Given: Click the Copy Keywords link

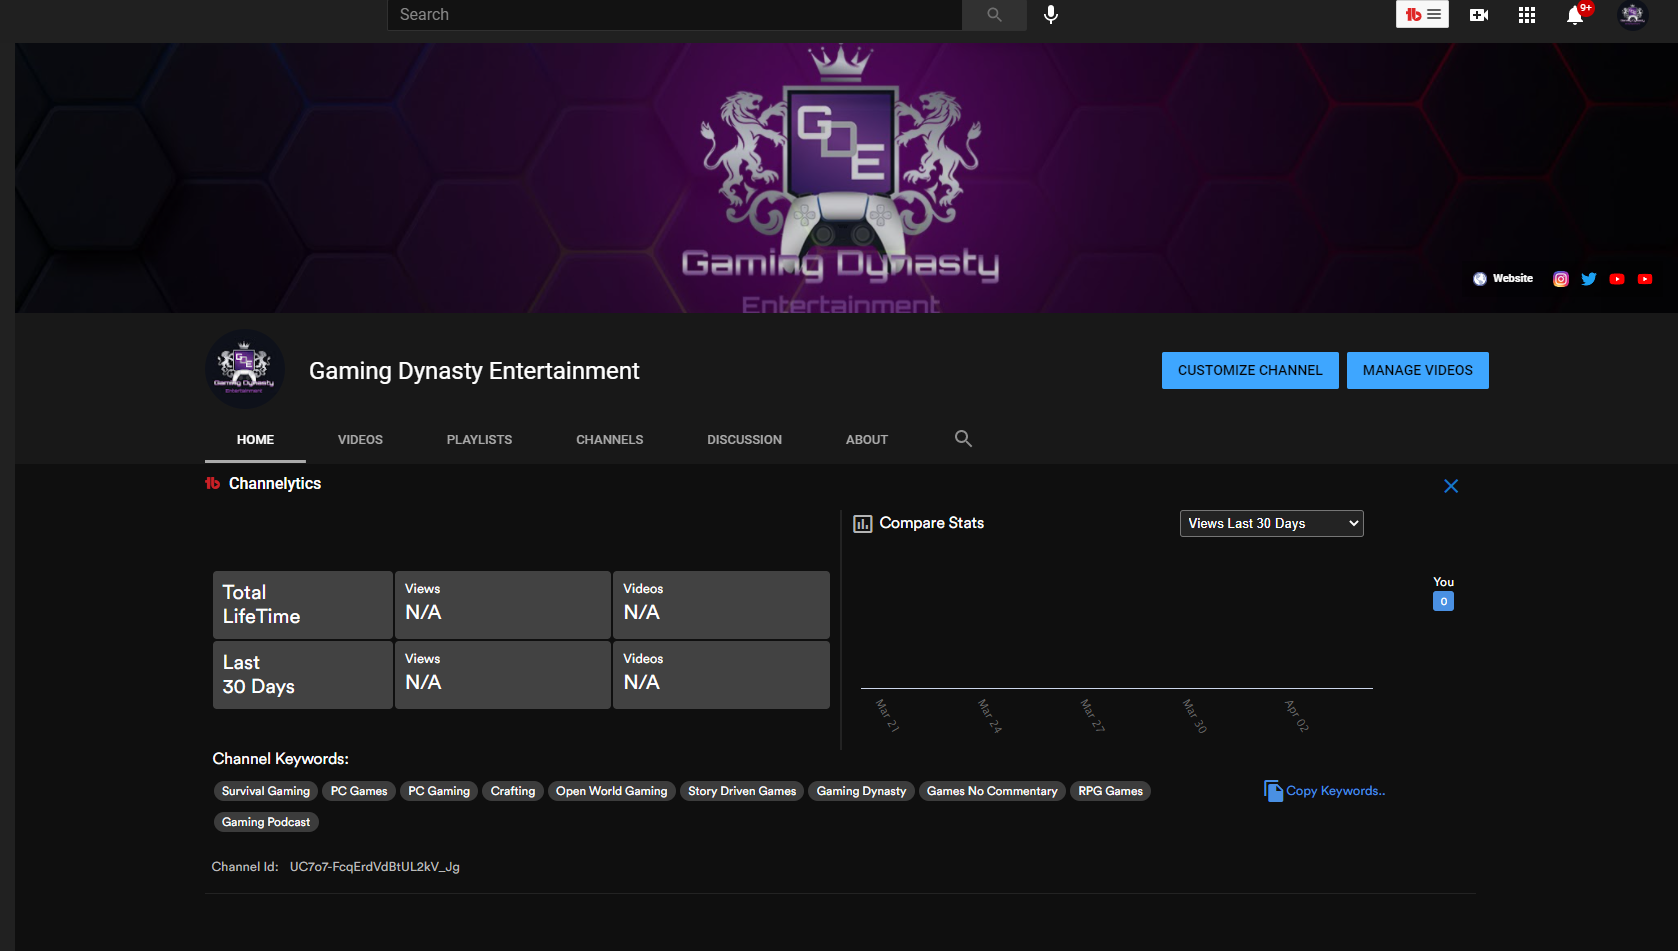Looking at the screenshot, I should tap(1325, 791).
